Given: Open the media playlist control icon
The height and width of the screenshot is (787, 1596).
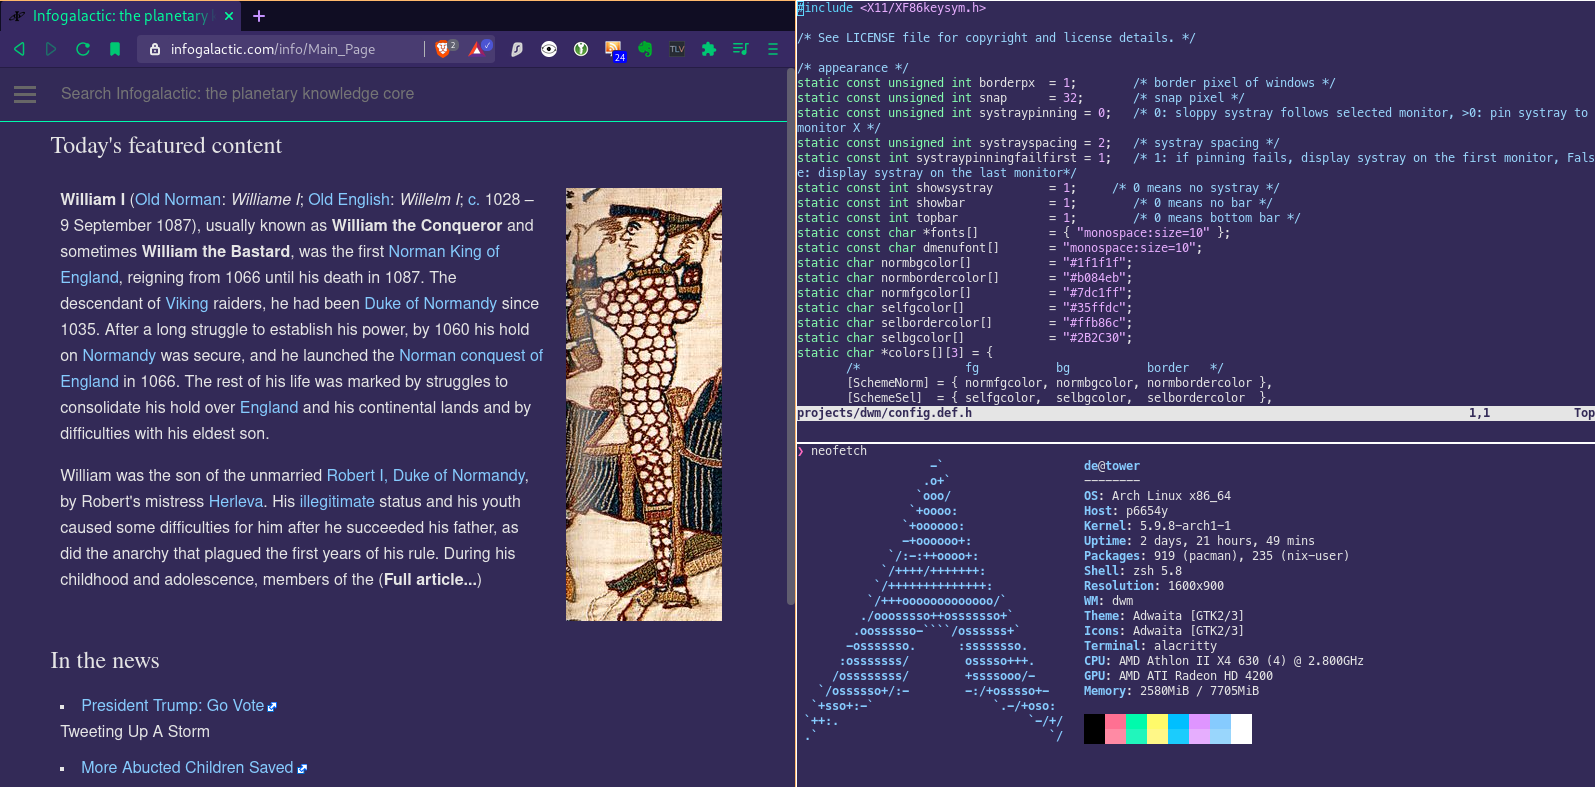Looking at the screenshot, I should (741, 49).
